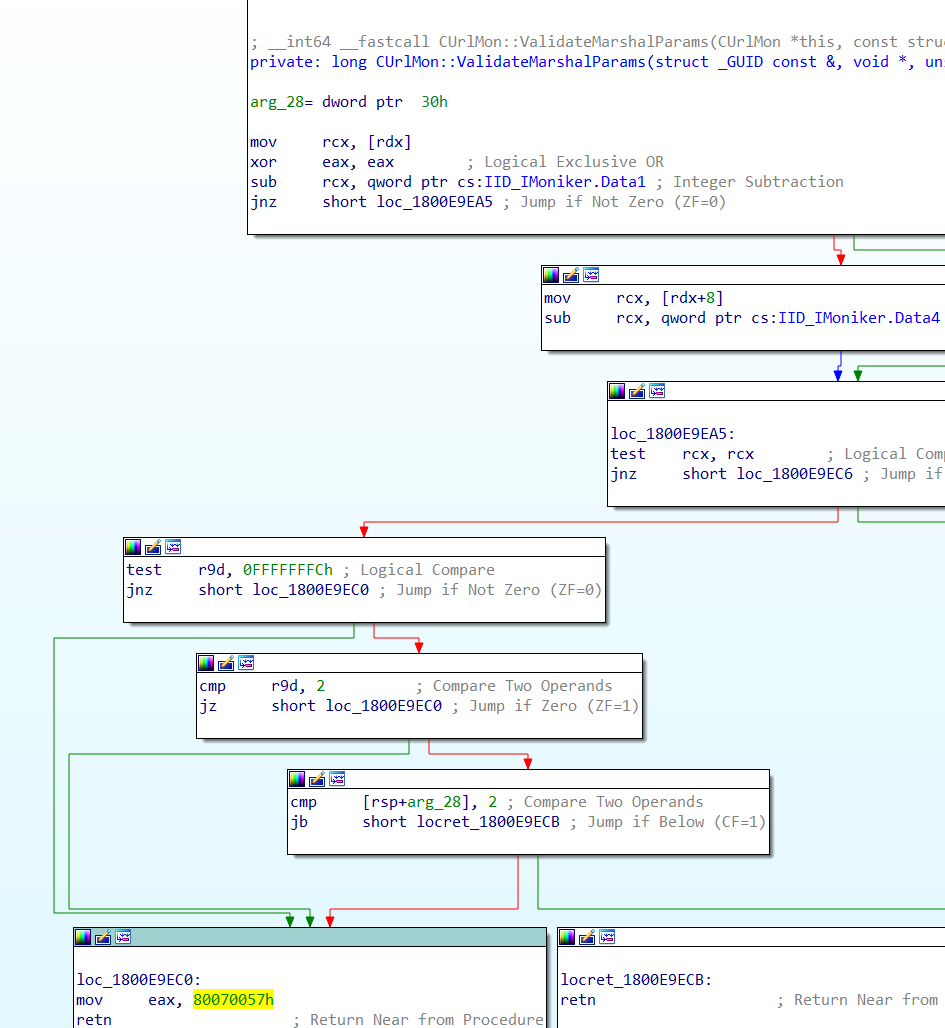This screenshot has width=945, height=1028.
Task: Open the node color picker on the loc_1800E9EA5 block
Action: tap(617, 391)
